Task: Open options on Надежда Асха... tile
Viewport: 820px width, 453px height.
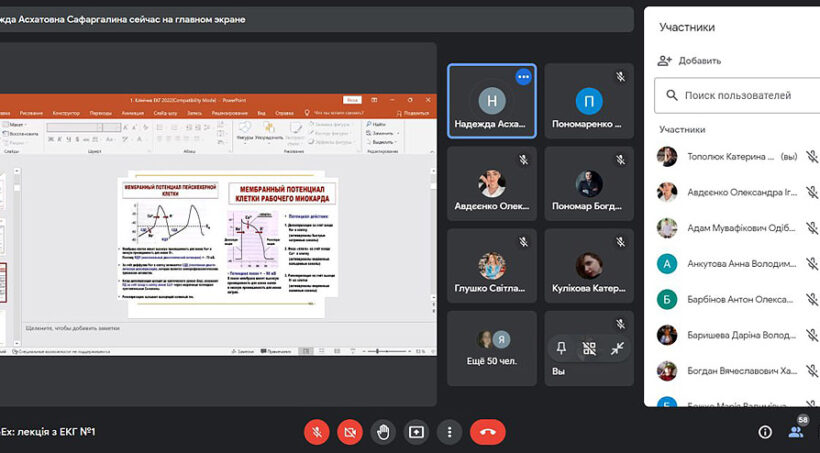Action: (x=523, y=77)
